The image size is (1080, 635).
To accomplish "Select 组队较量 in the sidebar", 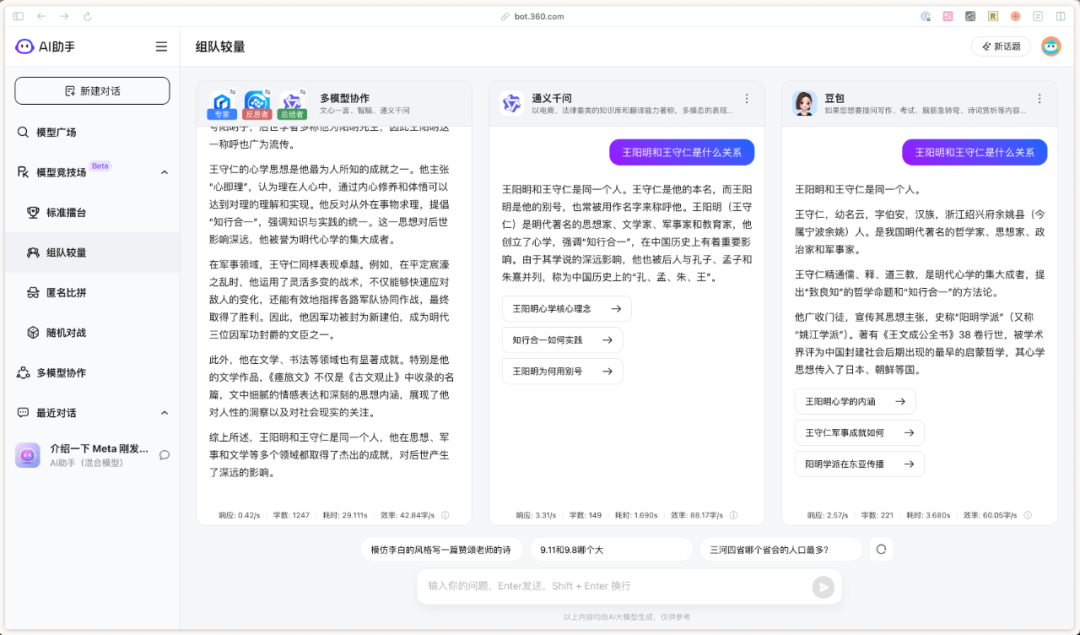I will [x=92, y=253].
